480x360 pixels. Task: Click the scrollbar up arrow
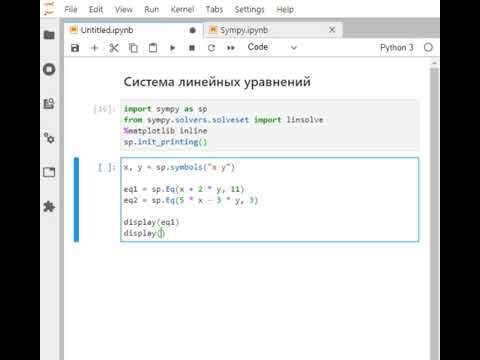(434, 63)
